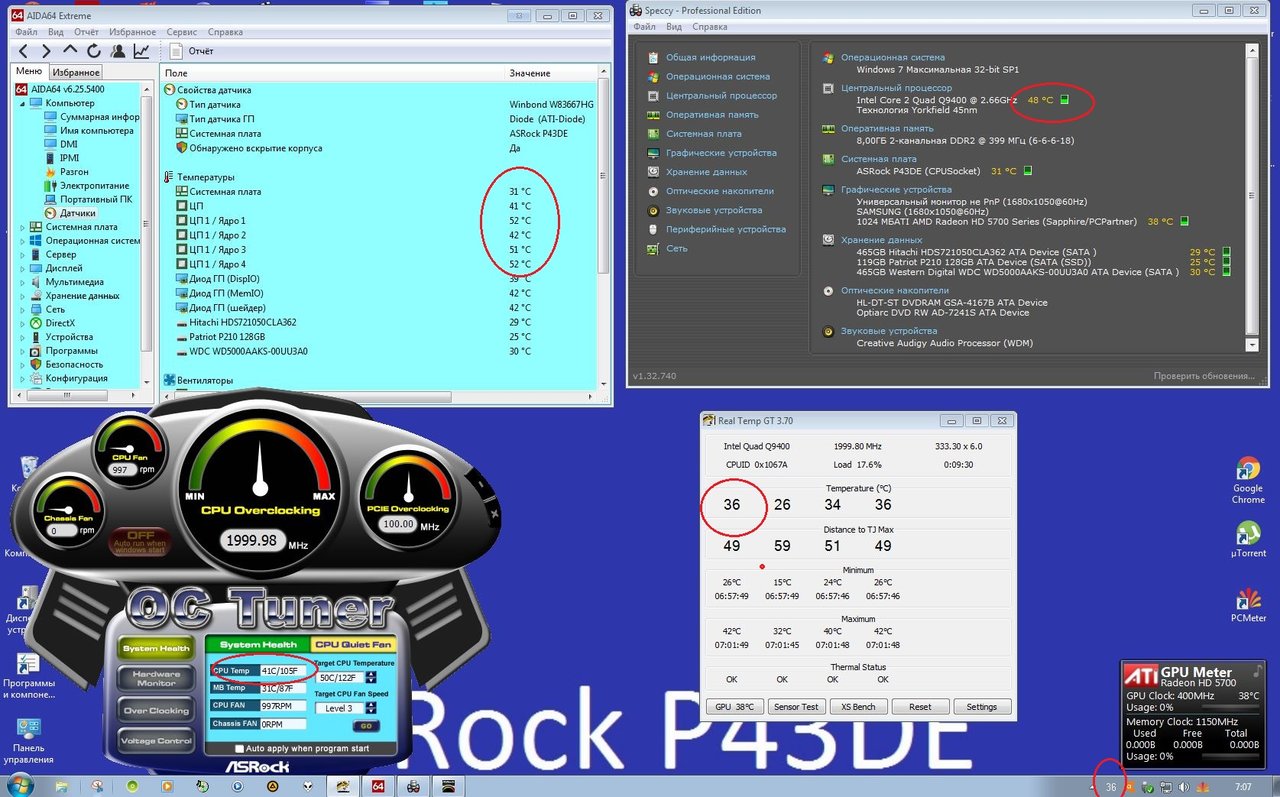Image resolution: width=1280 pixels, height=797 pixels.
Task: Expand the Дисплей tree node
Action: coord(23,268)
